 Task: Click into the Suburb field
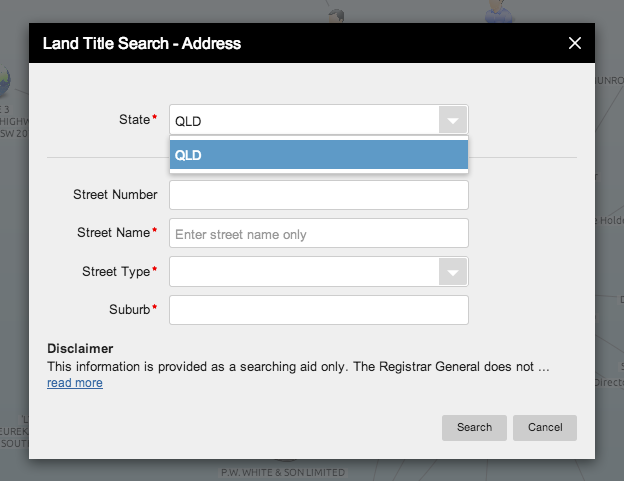(x=319, y=310)
